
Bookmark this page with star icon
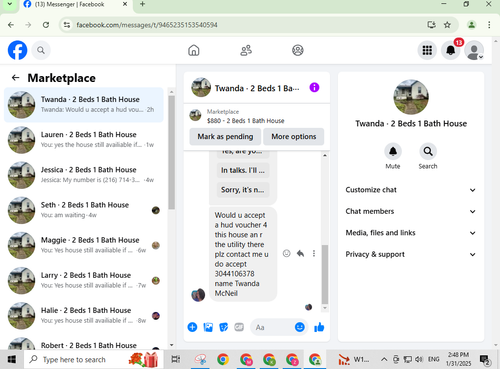click(447, 25)
